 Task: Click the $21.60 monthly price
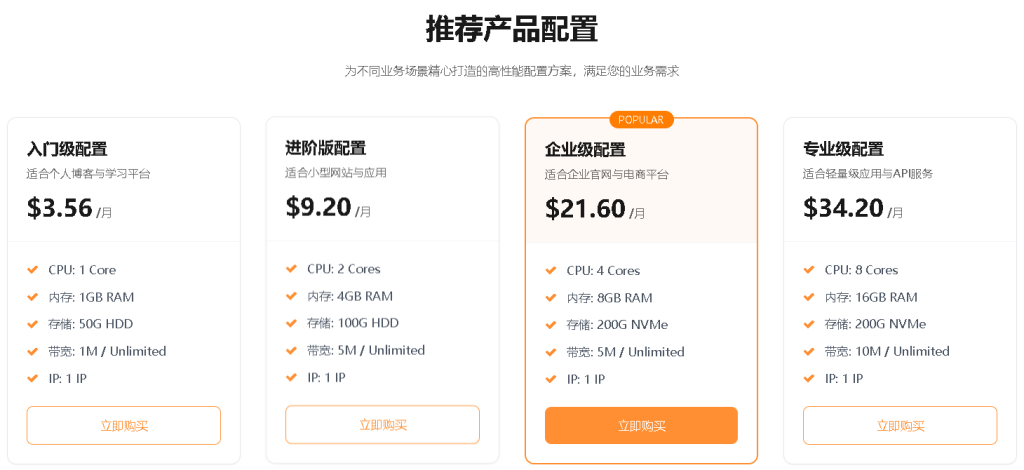click(585, 209)
